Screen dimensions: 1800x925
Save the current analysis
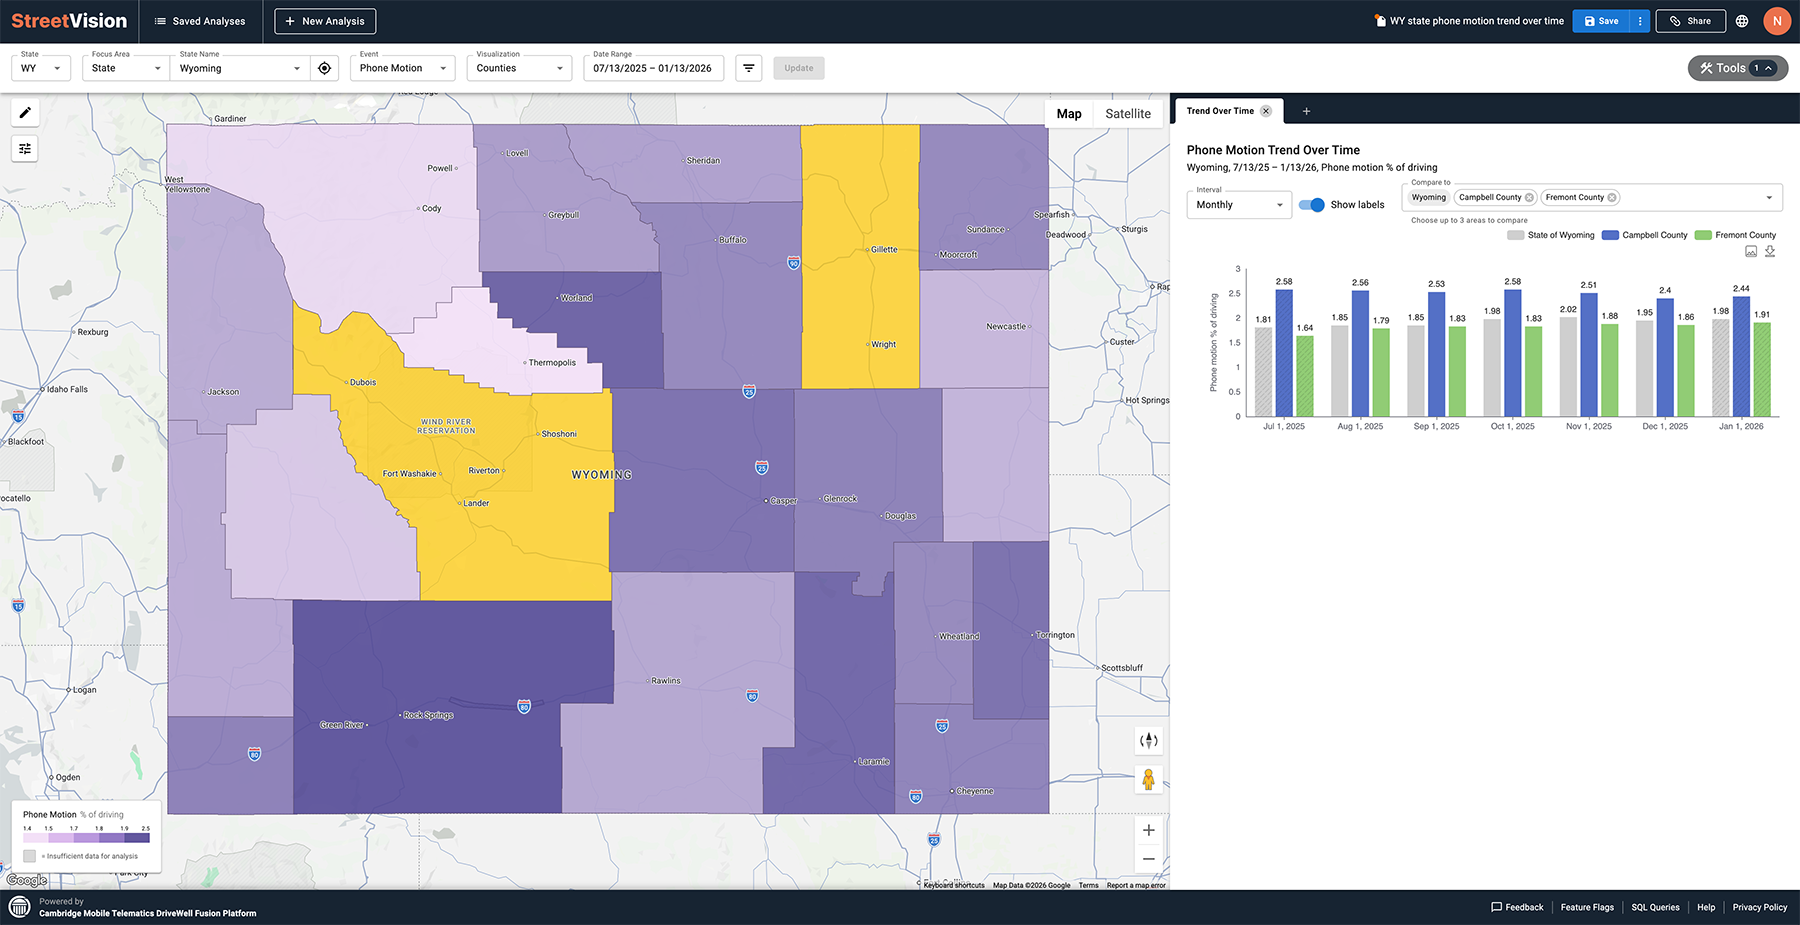click(x=1600, y=20)
